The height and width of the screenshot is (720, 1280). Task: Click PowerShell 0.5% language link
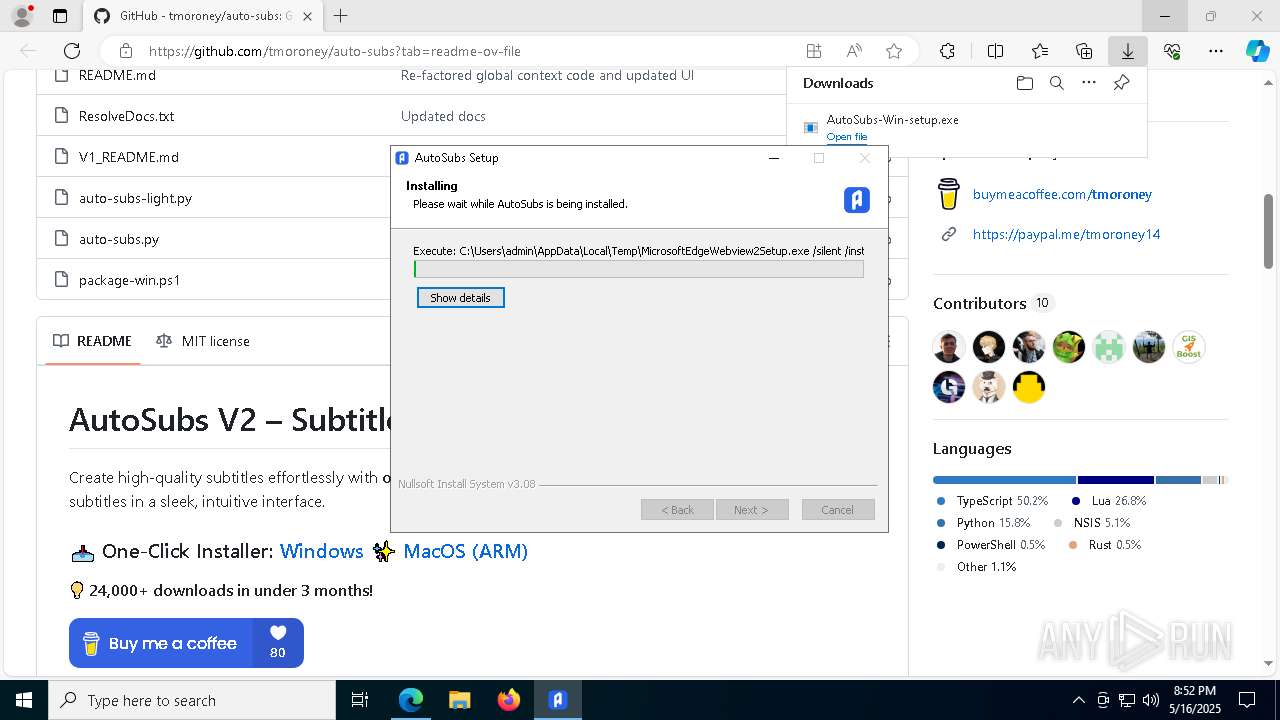click(x=991, y=544)
